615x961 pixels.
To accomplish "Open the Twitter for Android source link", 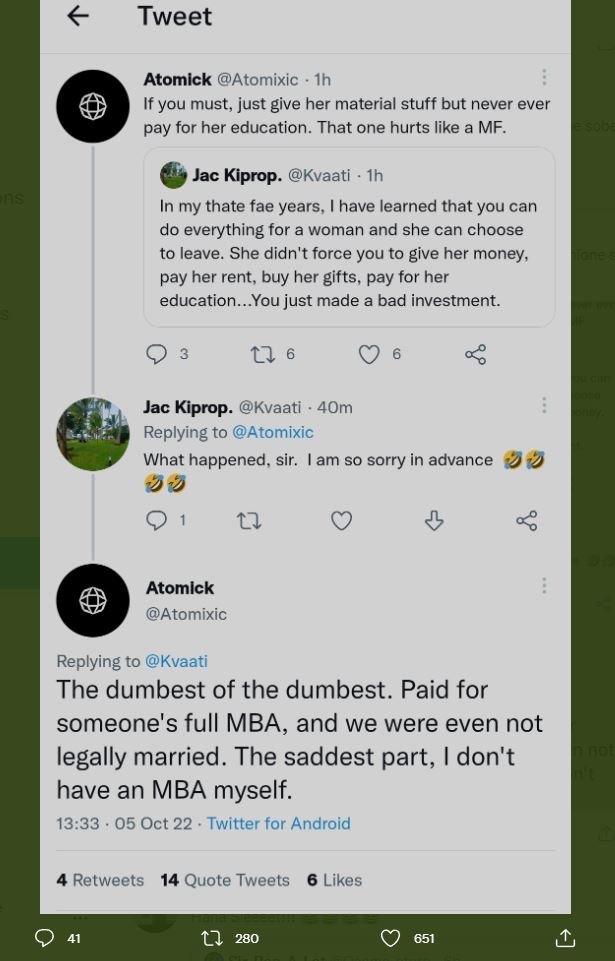I will click(x=278, y=824).
